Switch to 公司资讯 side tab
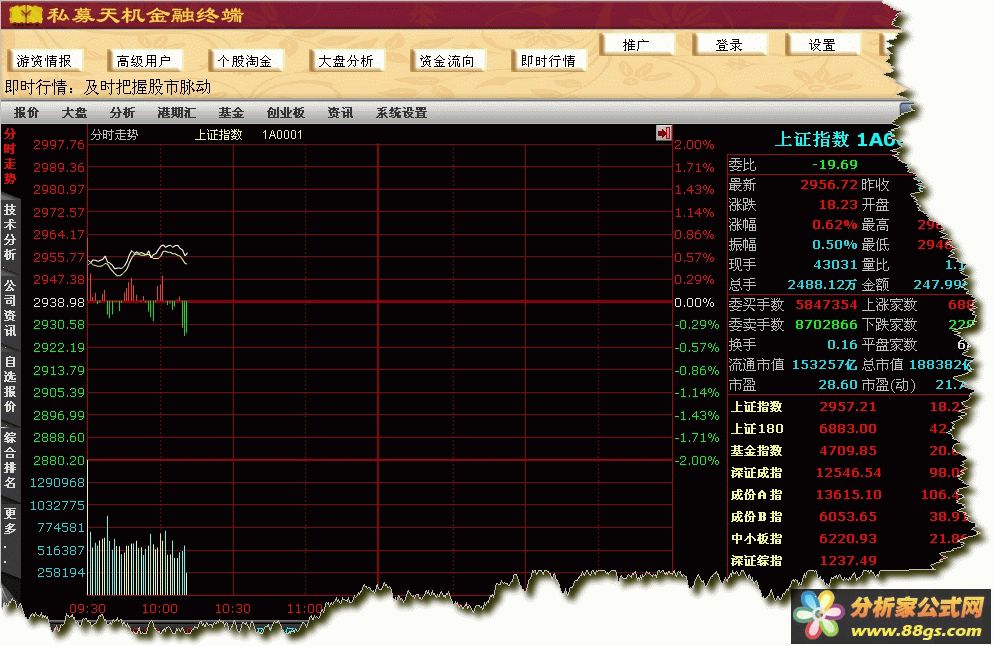 (9, 307)
